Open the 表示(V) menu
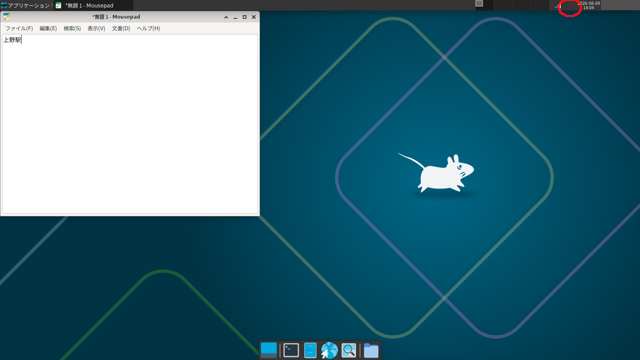This screenshot has height=360, width=640. click(x=96, y=29)
